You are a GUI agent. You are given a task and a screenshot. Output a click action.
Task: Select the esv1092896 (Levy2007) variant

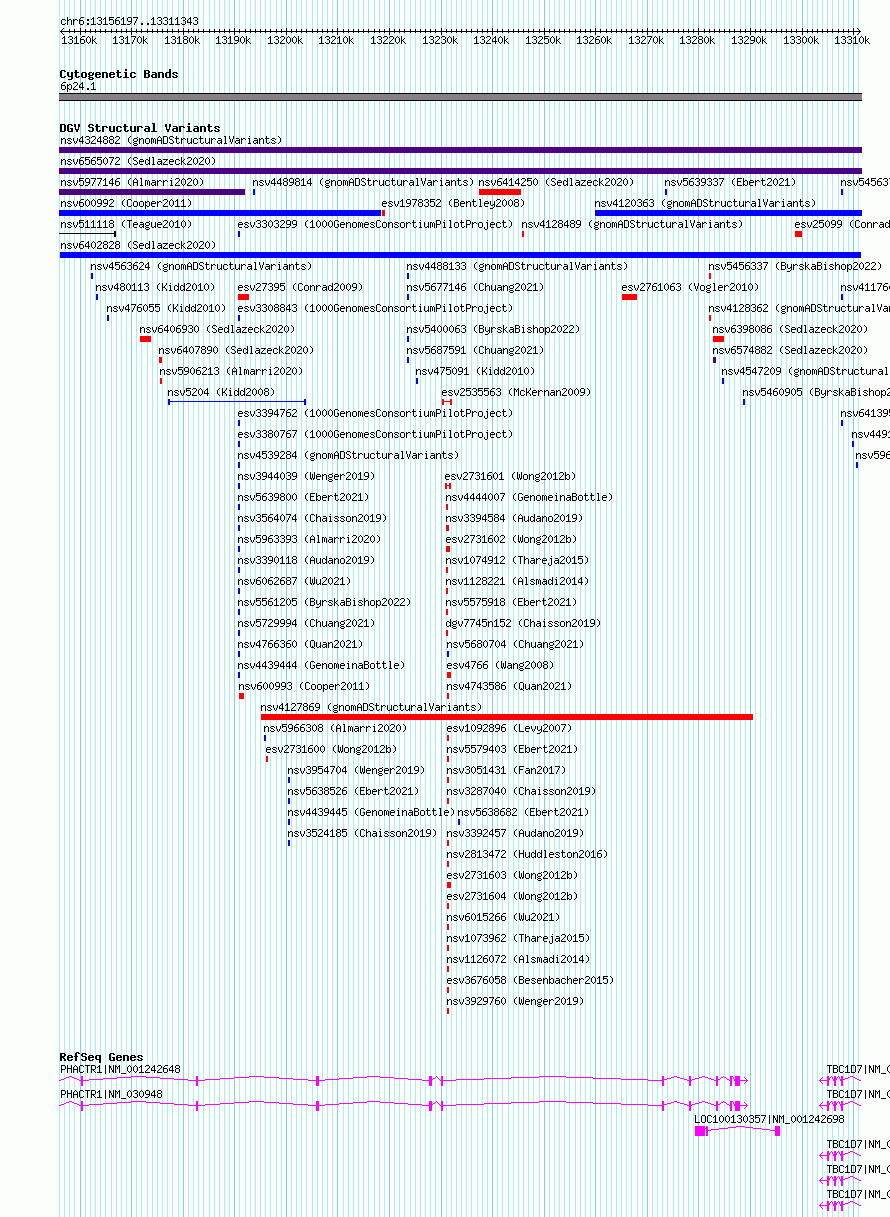(509, 728)
